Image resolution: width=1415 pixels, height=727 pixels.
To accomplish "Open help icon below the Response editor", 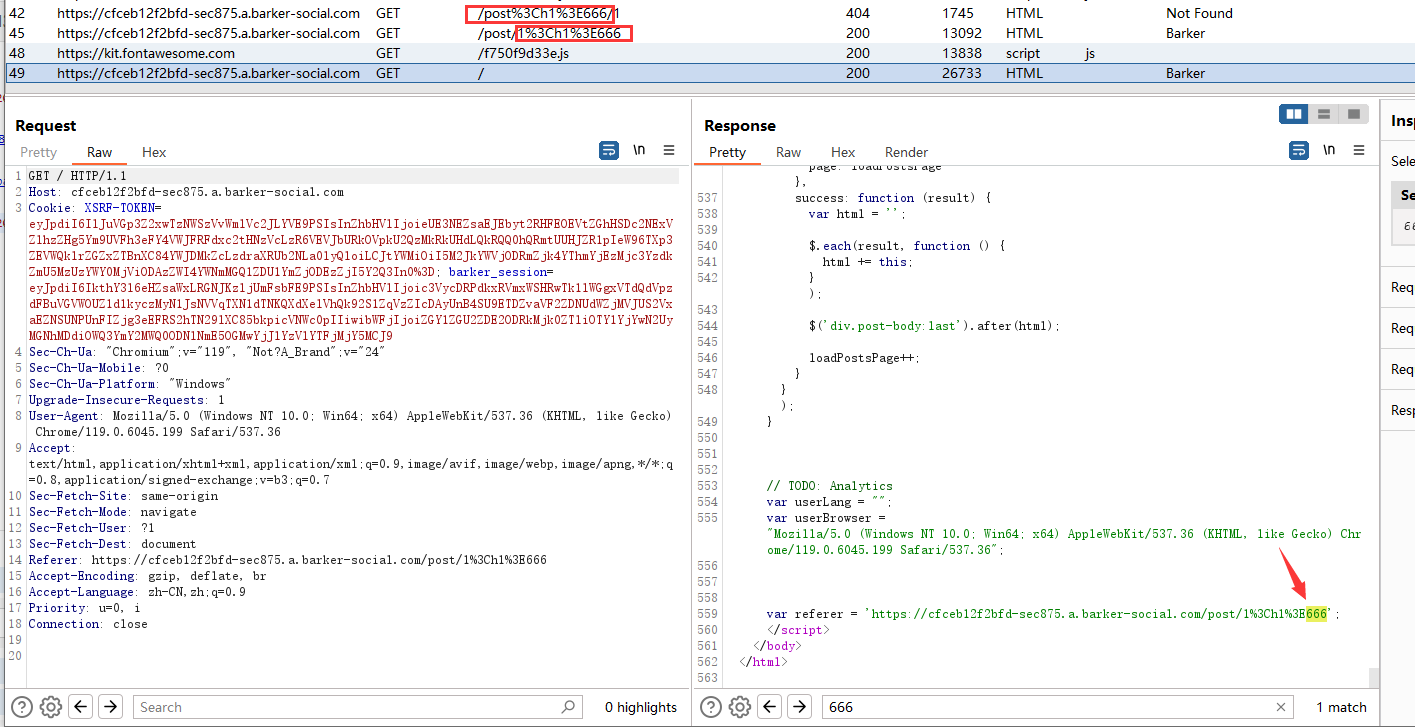I will point(711,706).
